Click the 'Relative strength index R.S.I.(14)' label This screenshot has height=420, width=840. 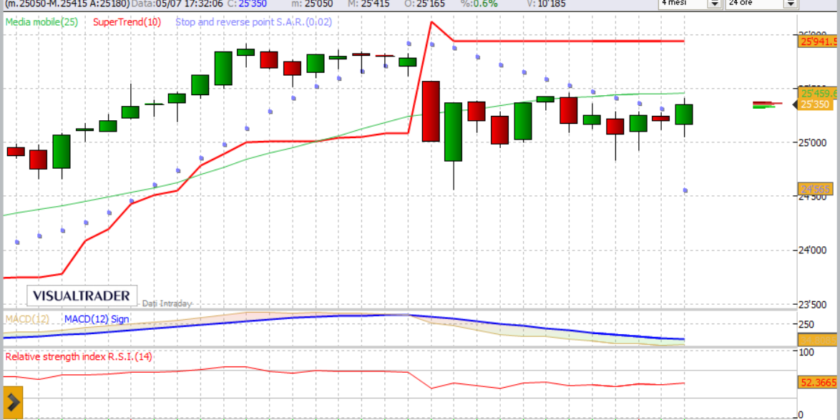79,356
